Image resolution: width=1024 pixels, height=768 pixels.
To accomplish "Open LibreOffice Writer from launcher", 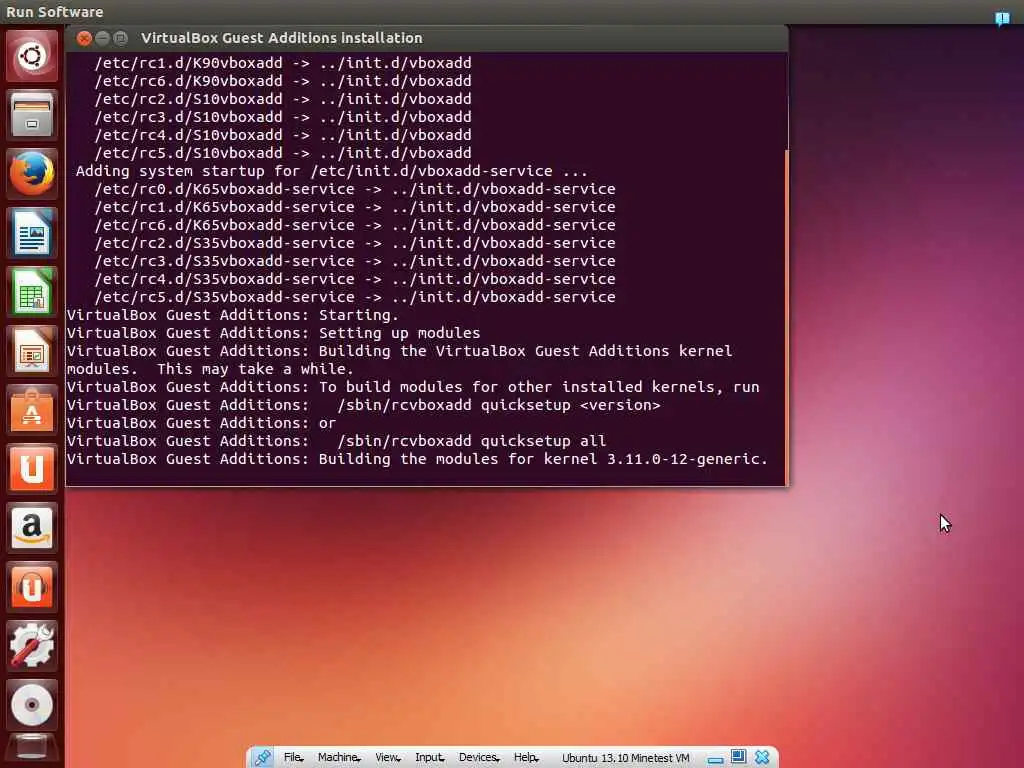I will coord(31,233).
